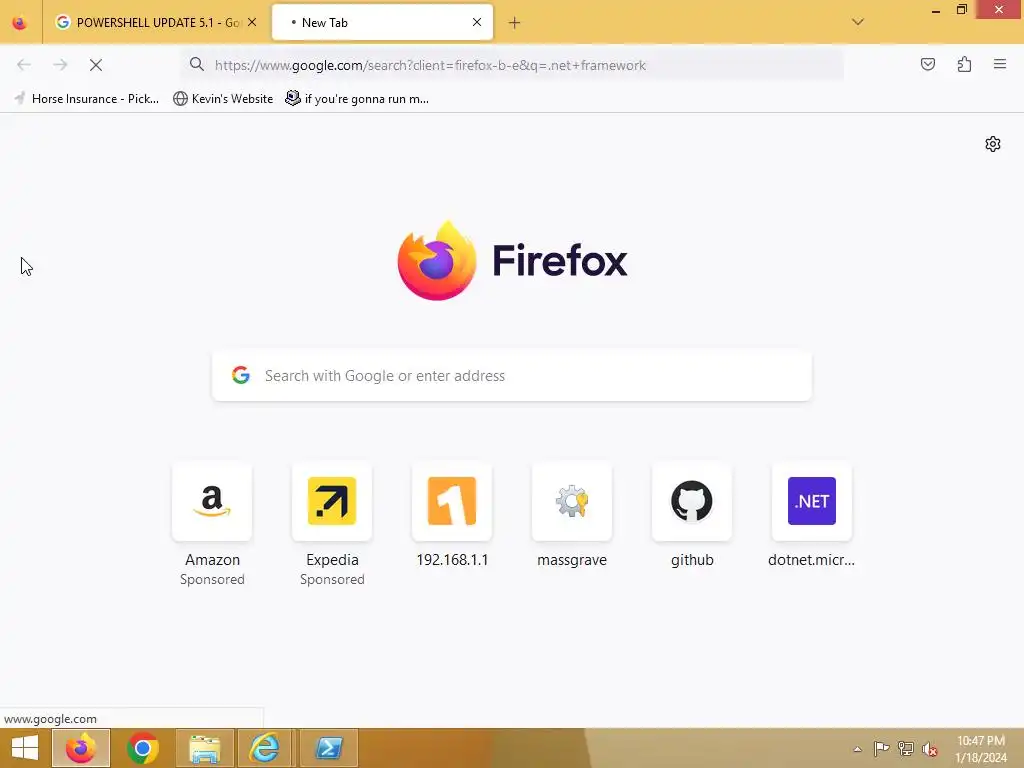This screenshot has width=1024, height=768.
Task: Open the Windows Start button
Action: pos(24,748)
